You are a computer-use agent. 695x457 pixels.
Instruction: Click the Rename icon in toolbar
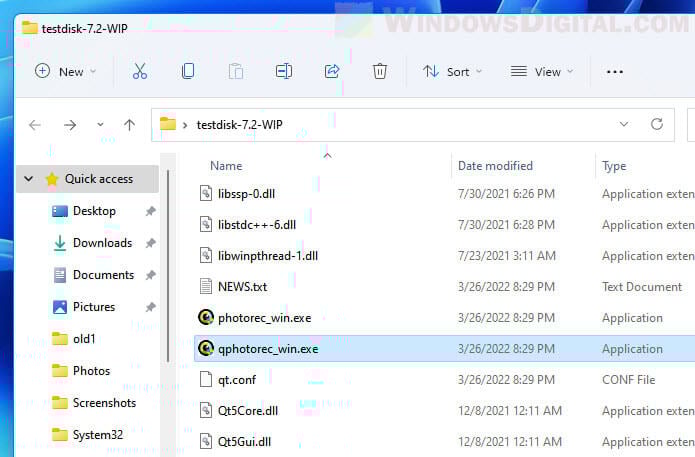pos(284,71)
